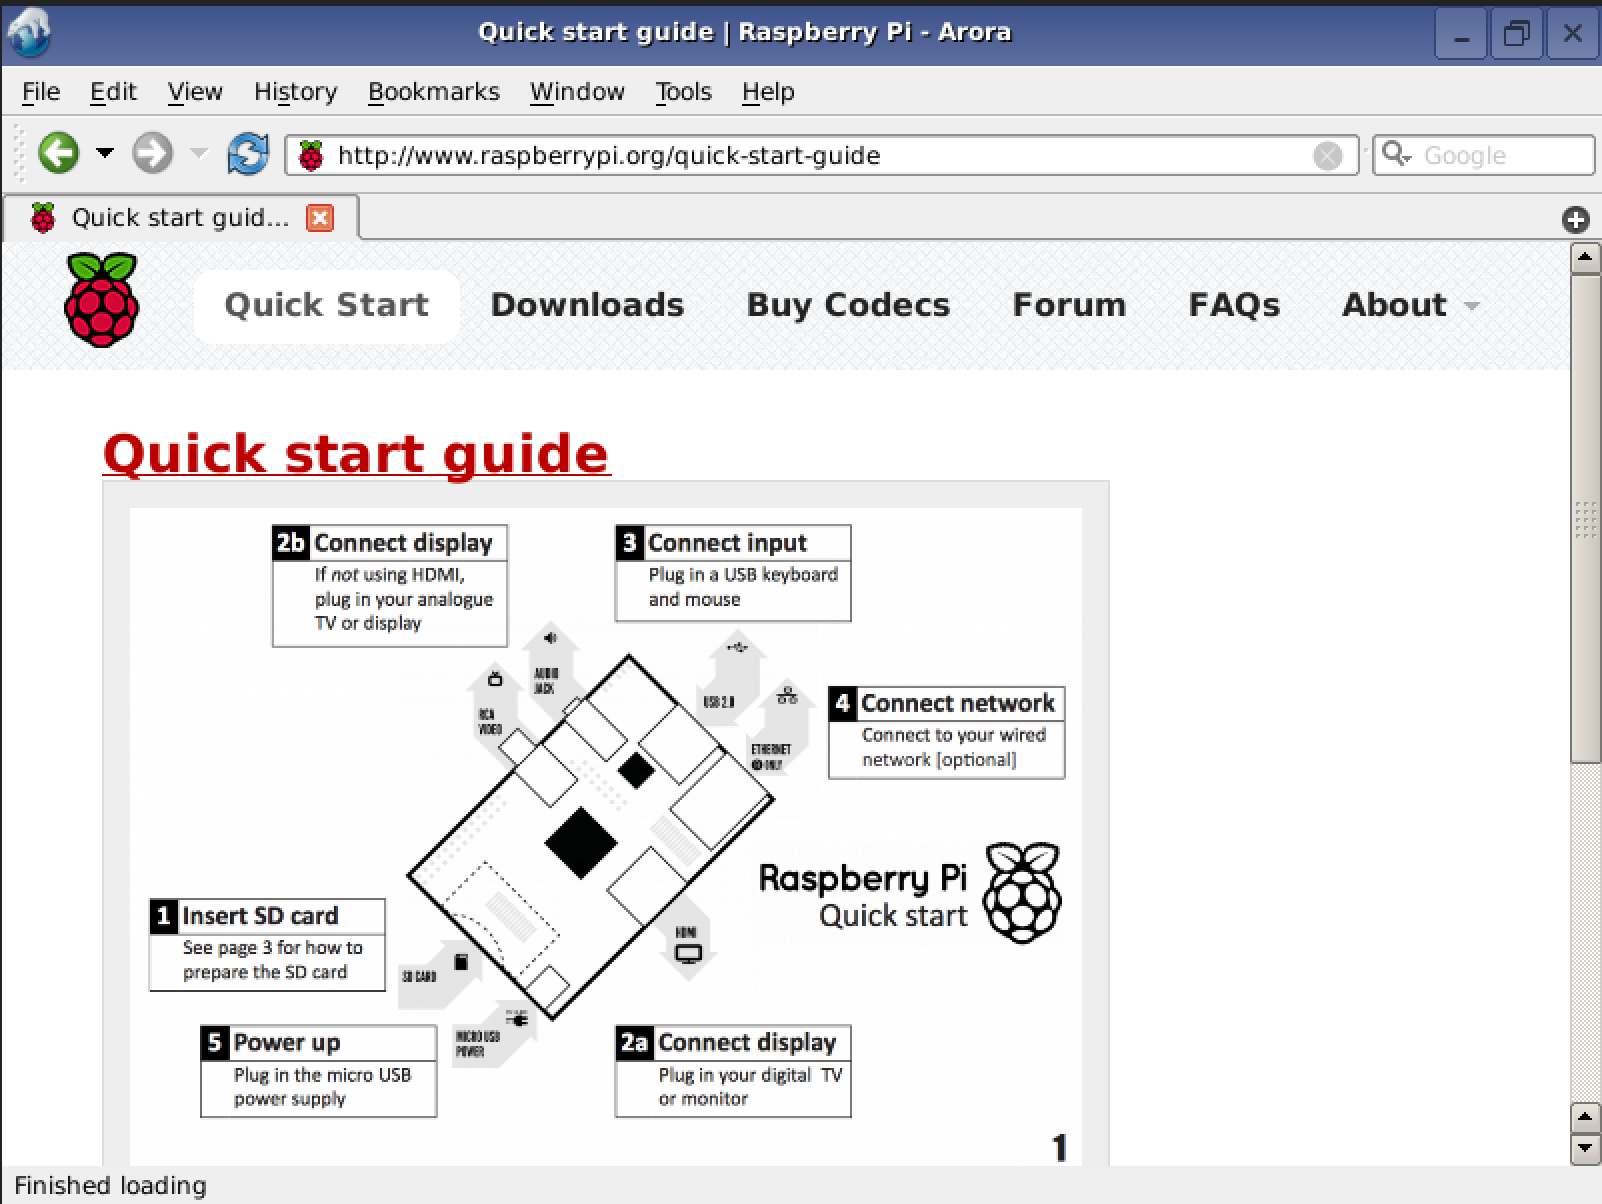Viewport: 1602px width, 1204px height.
Task: Click the down arrow on the vertical scrollbar
Action: (1583, 1146)
